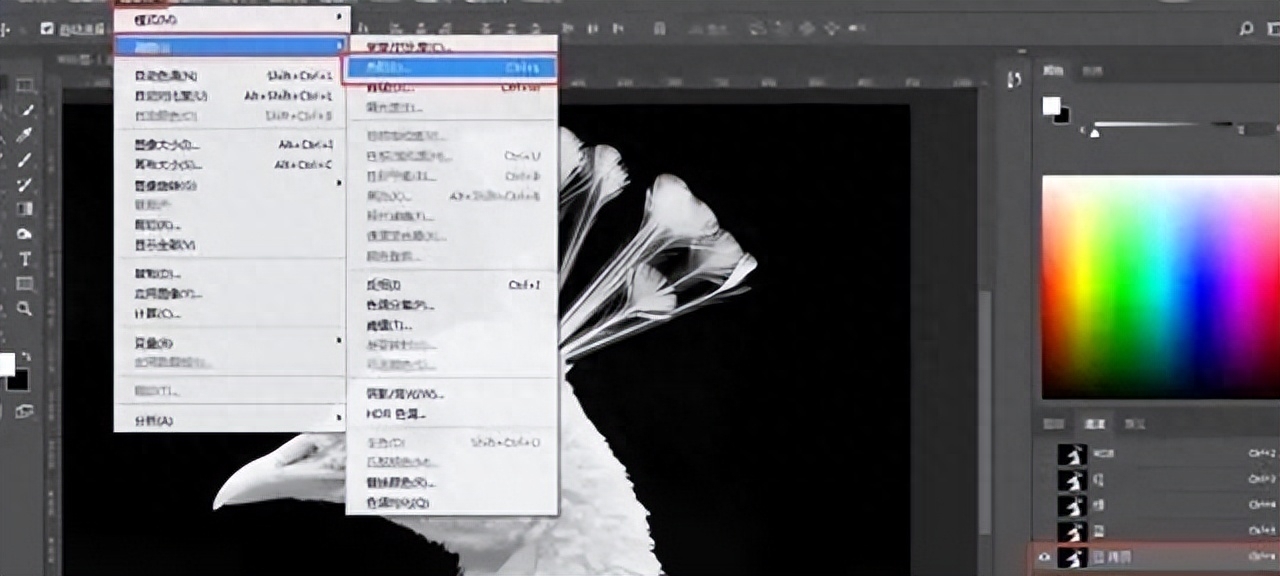Click the foreground color swatch in Color panel
Viewport: 1280px width, 576px height.
1050,105
